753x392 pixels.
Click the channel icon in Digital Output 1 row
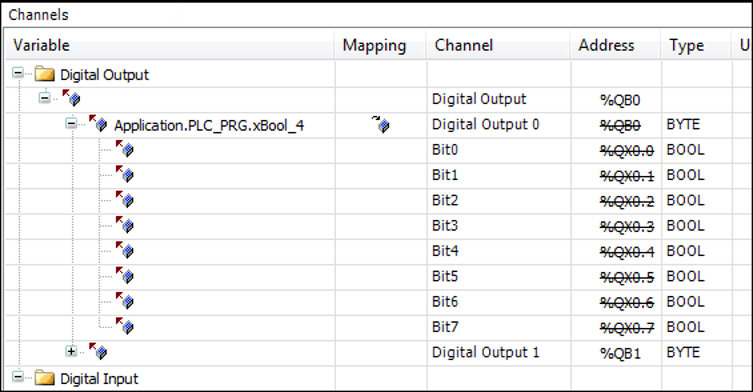pyautogui.click(x=98, y=351)
